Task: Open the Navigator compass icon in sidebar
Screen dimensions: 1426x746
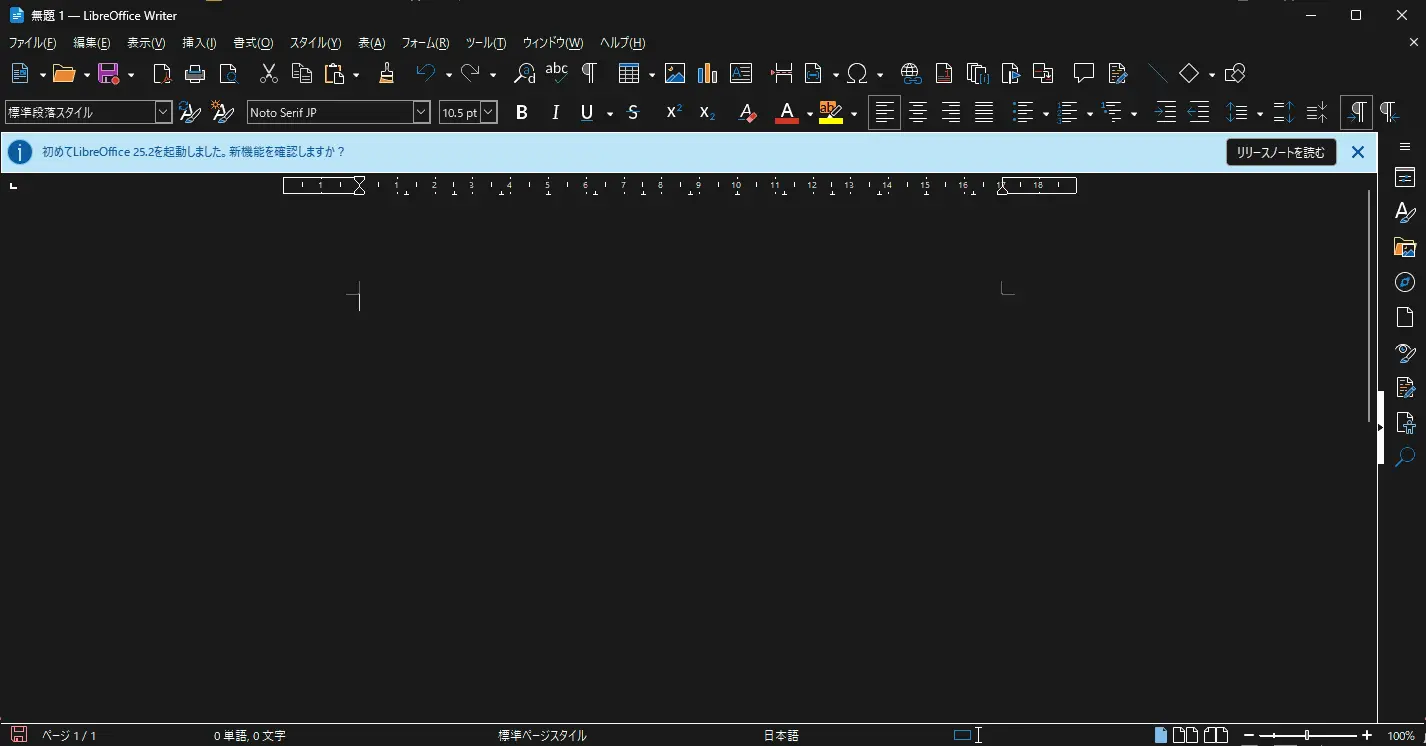Action: (1405, 282)
